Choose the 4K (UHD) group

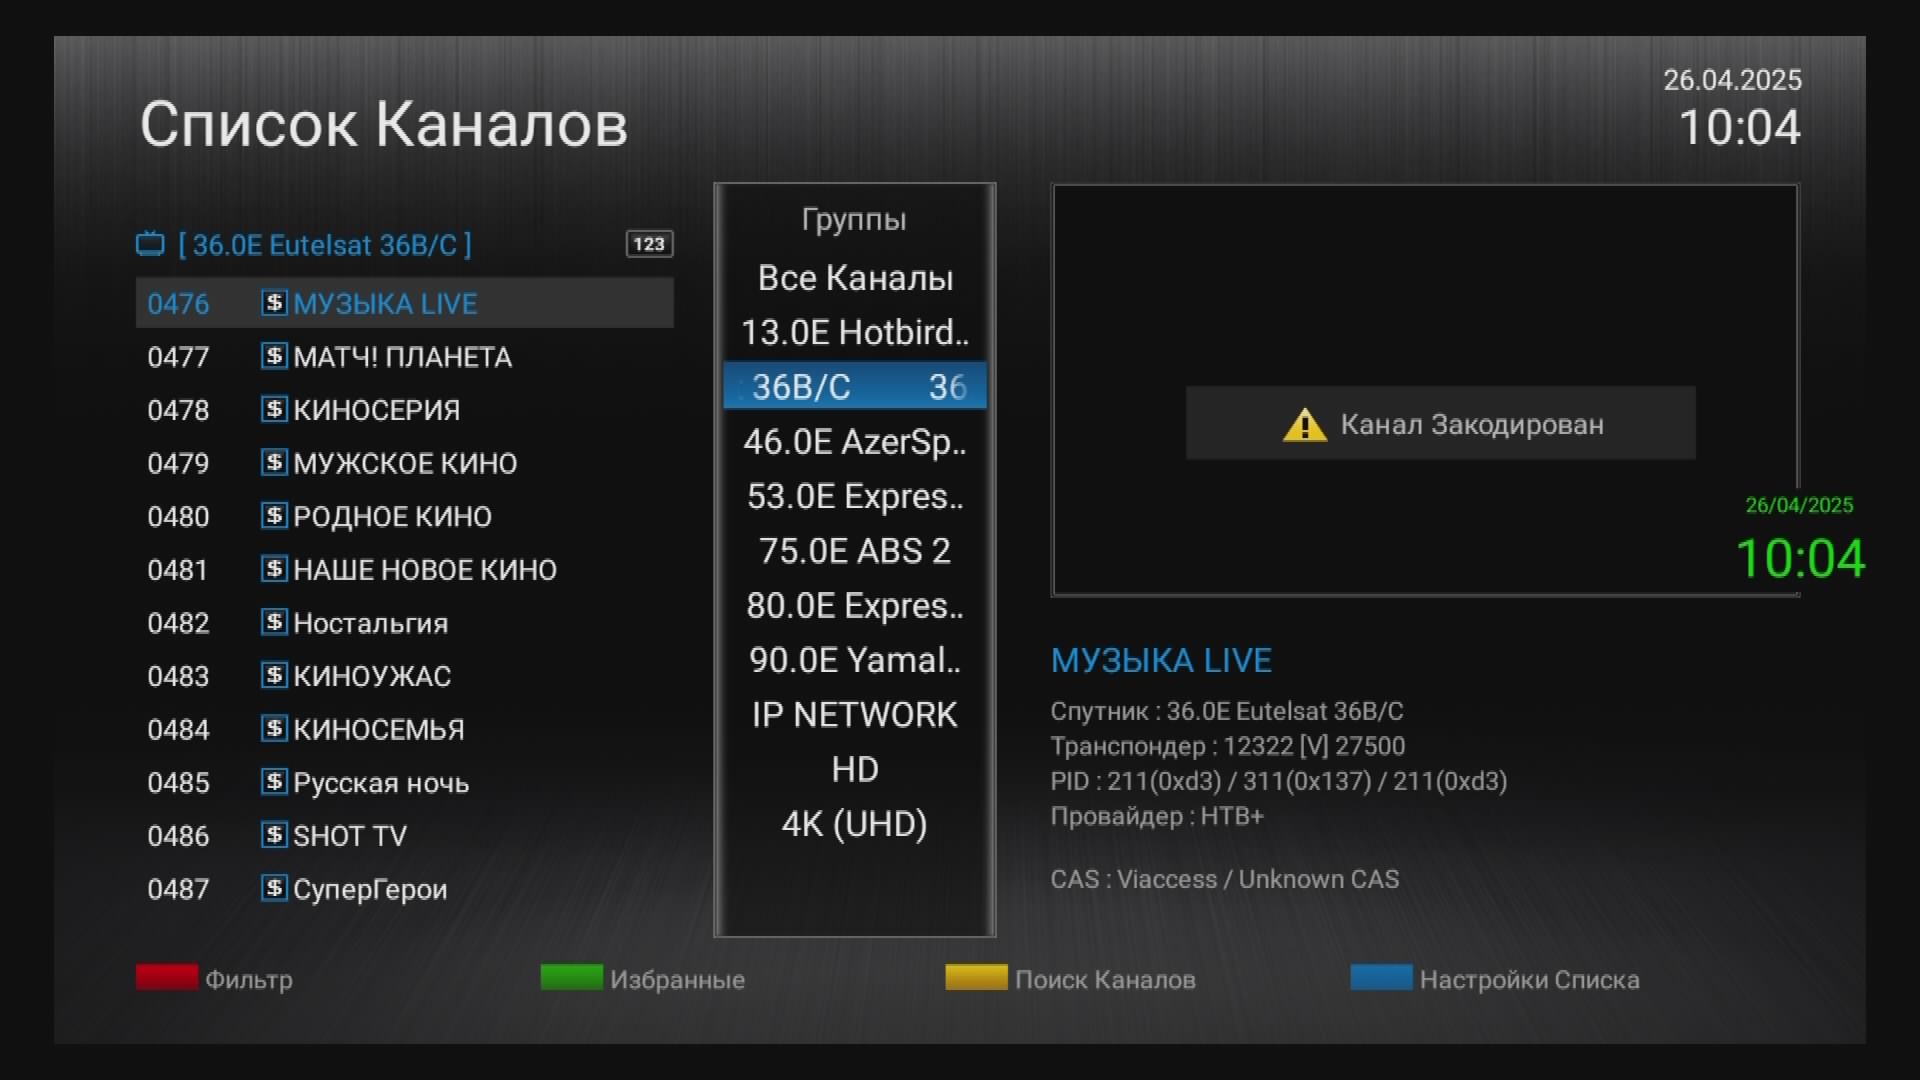[855, 824]
